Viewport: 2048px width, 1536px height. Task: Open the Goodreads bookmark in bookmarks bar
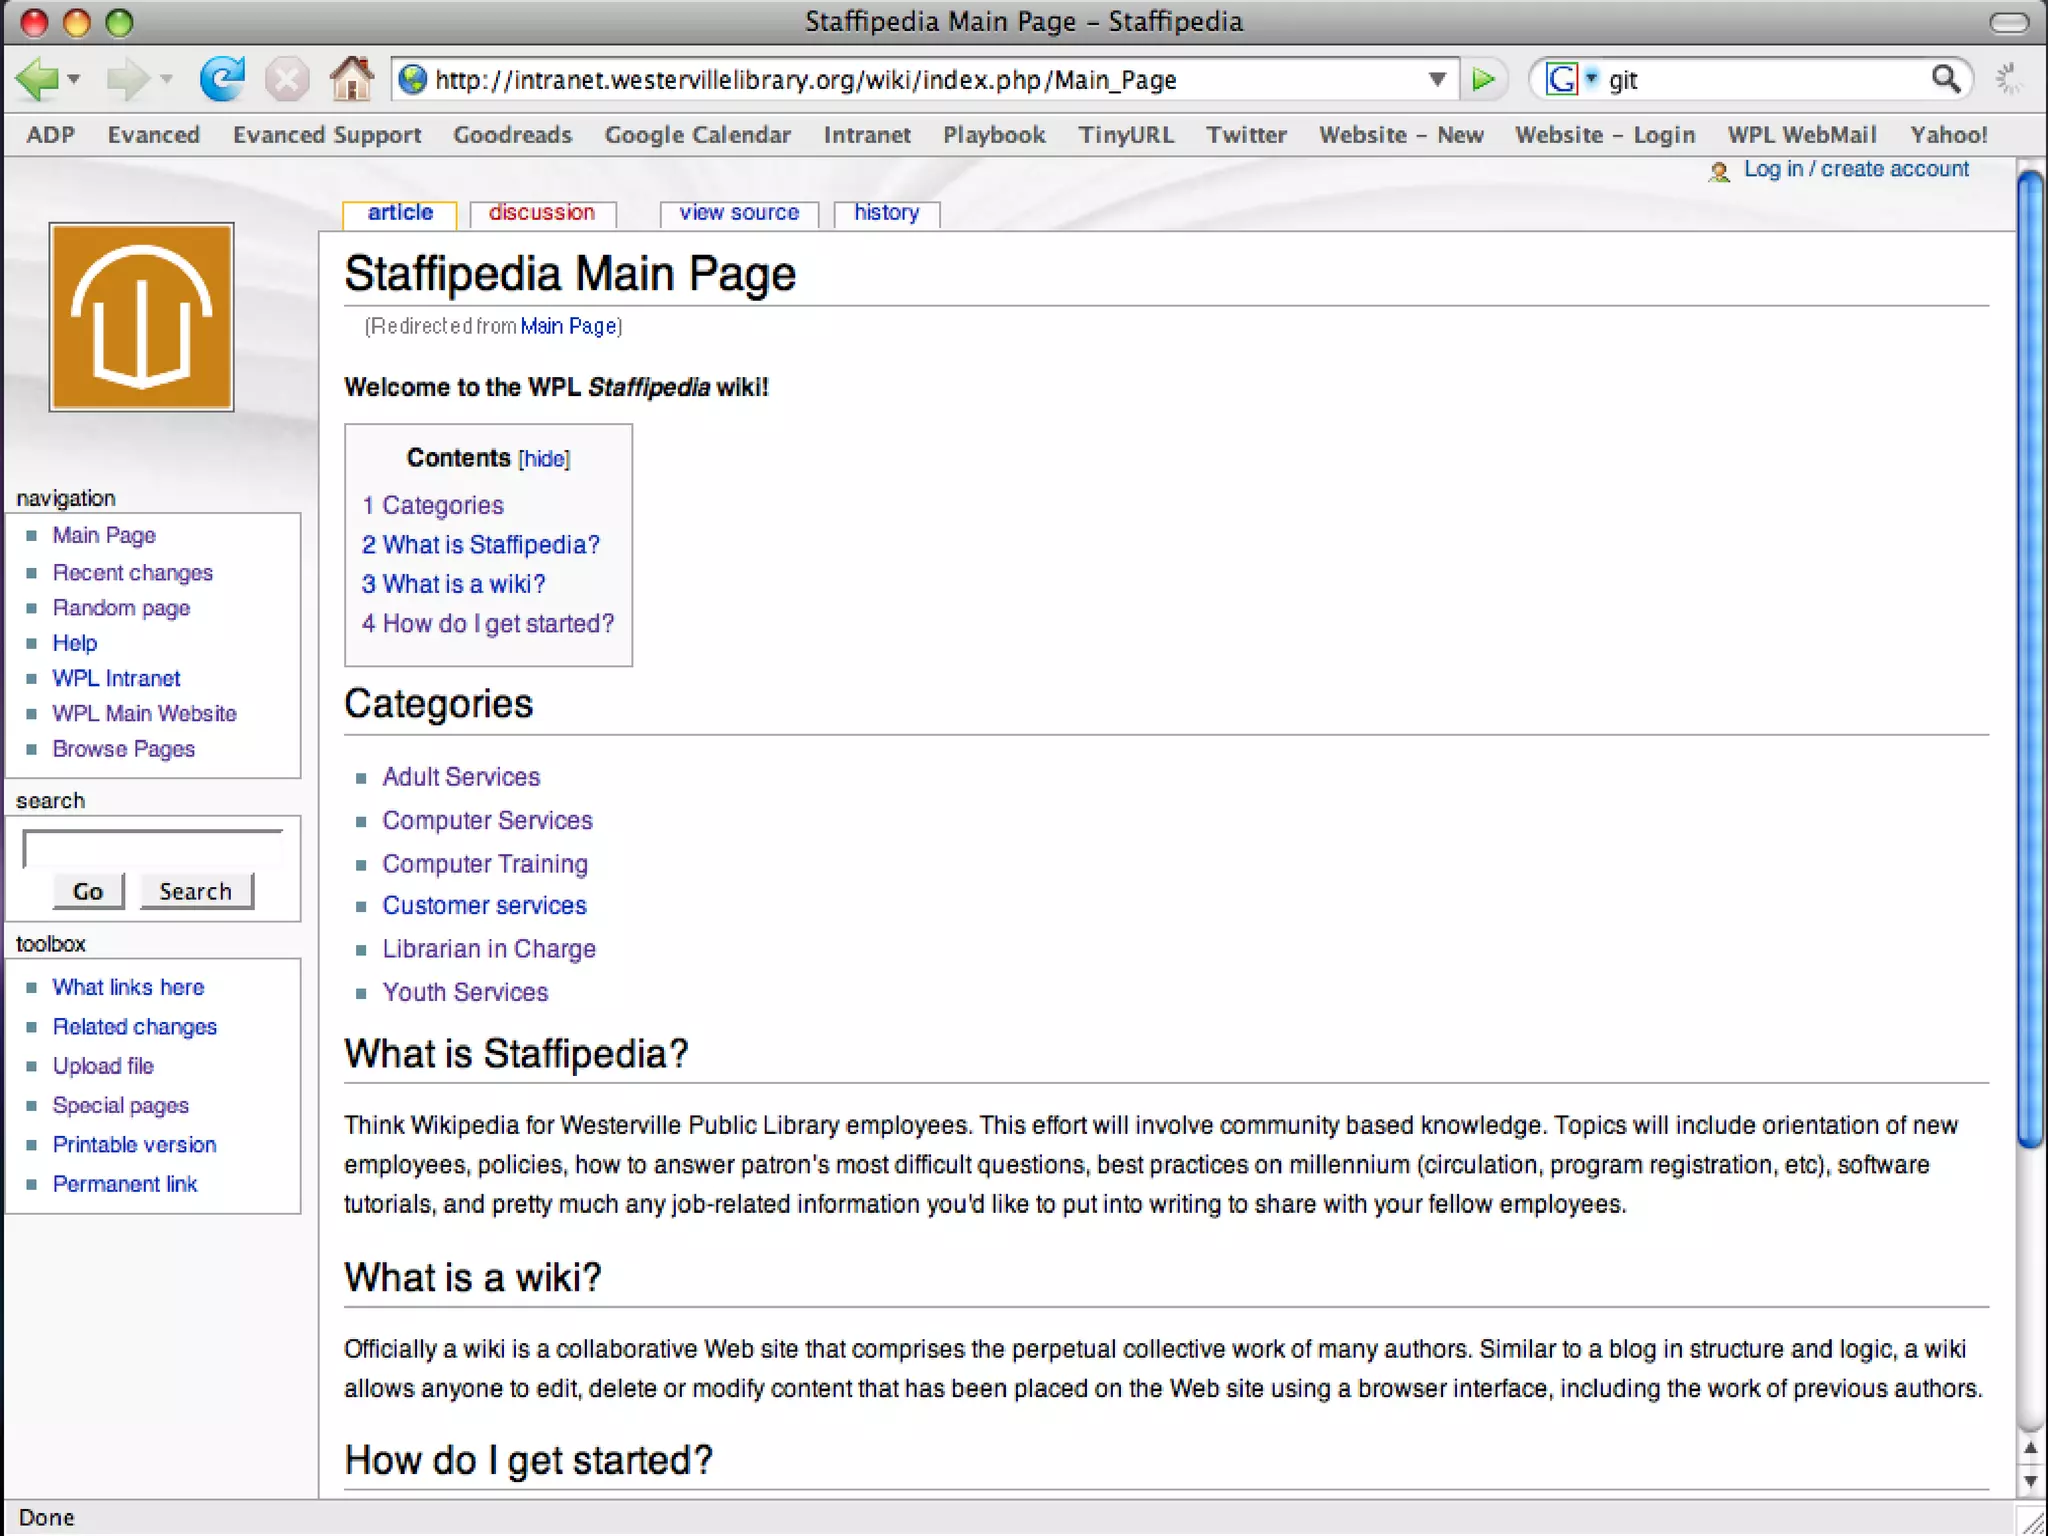[512, 135]
